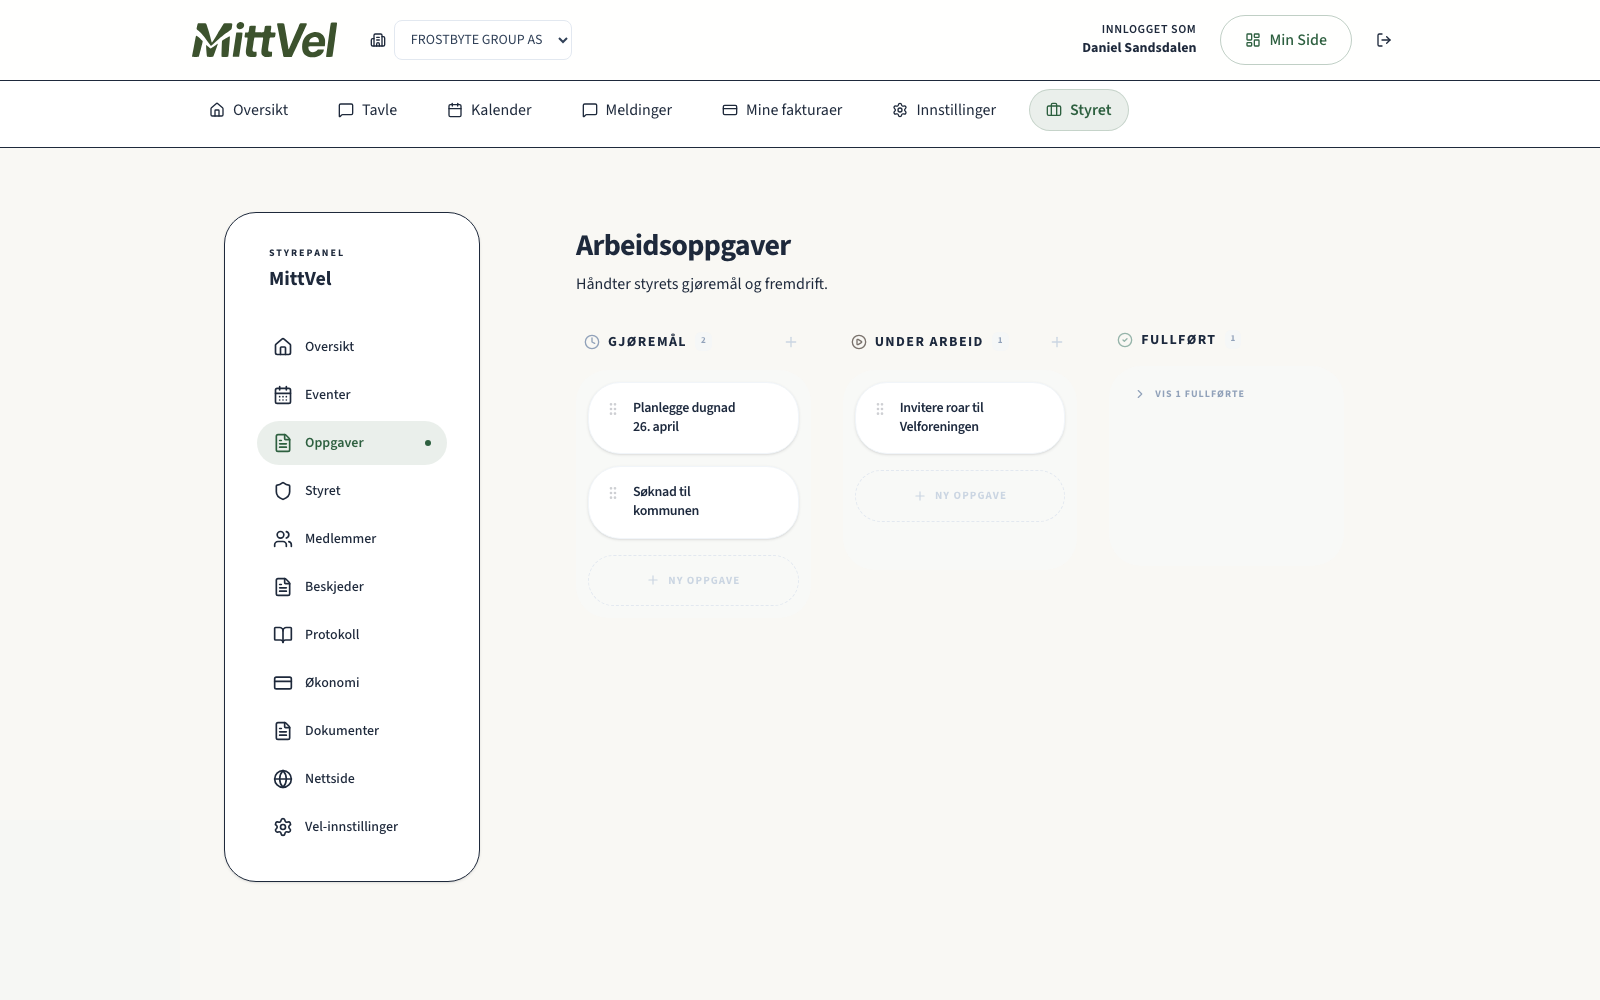Click the MittVel logo
Viewport: 1600px width, 1000px height.
[x=264, y=40]
